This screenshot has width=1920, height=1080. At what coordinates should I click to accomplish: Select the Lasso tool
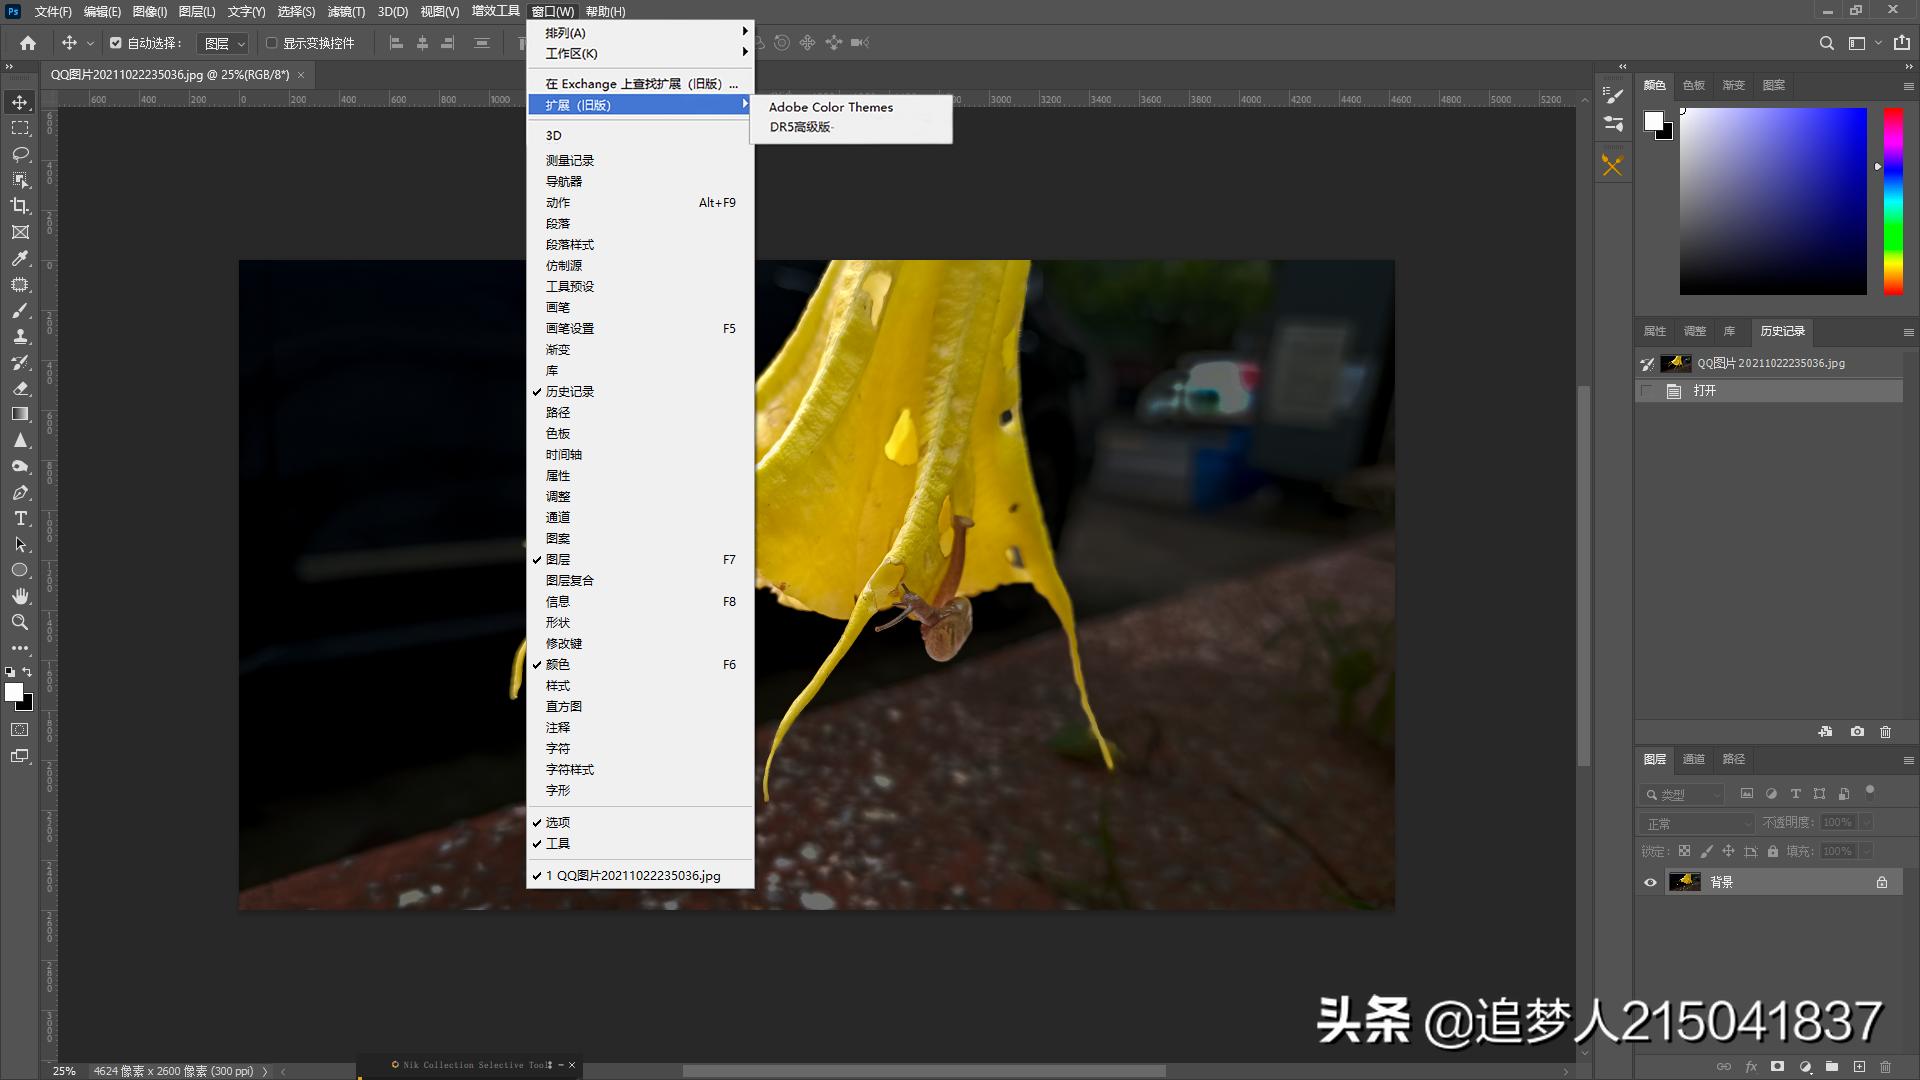[20, 155]
